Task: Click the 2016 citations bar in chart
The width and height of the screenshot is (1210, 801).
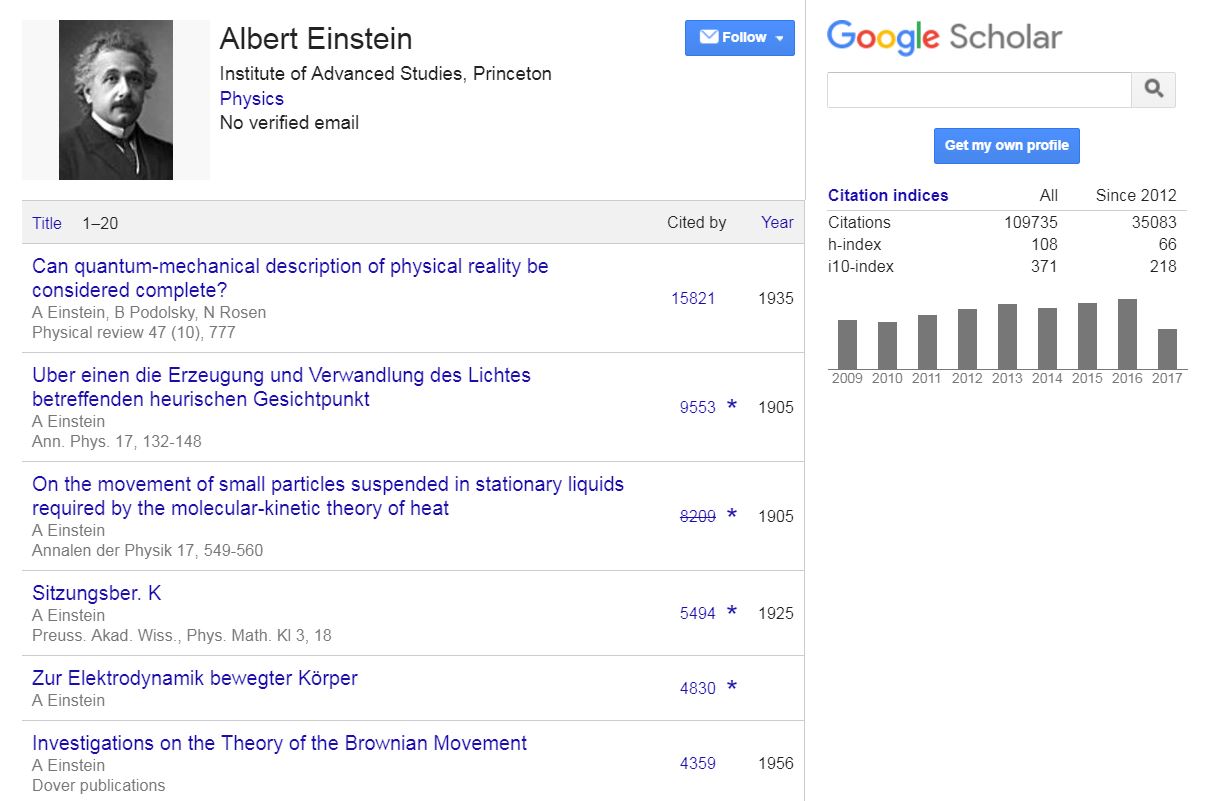Action: click(1127, 334)
